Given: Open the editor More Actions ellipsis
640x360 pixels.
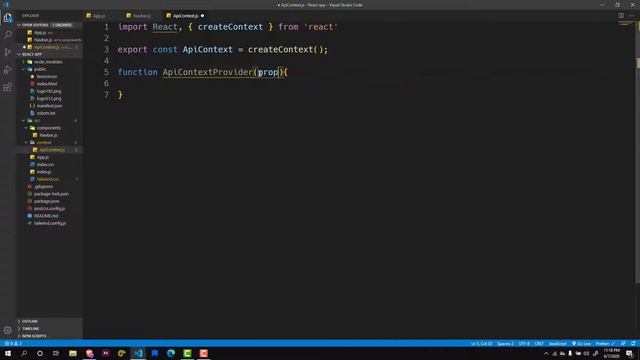Looking at the screenshot, I should [x=632, y=16].
